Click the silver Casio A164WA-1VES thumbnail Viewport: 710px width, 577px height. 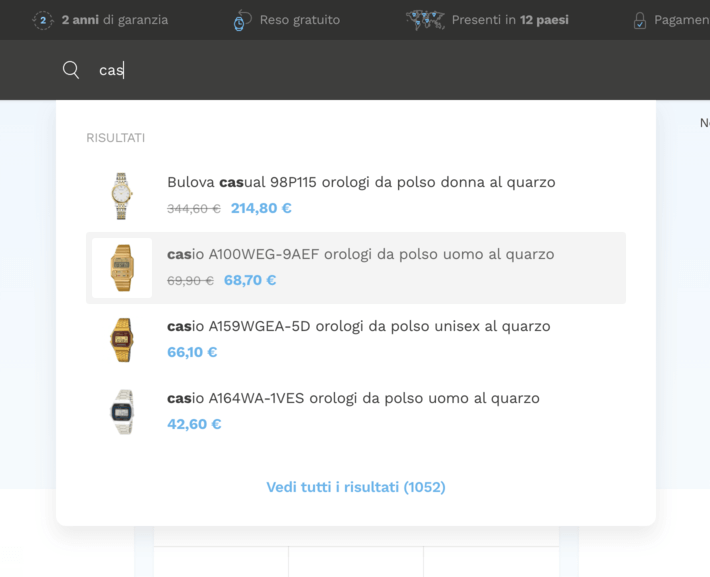pos(122,412)
